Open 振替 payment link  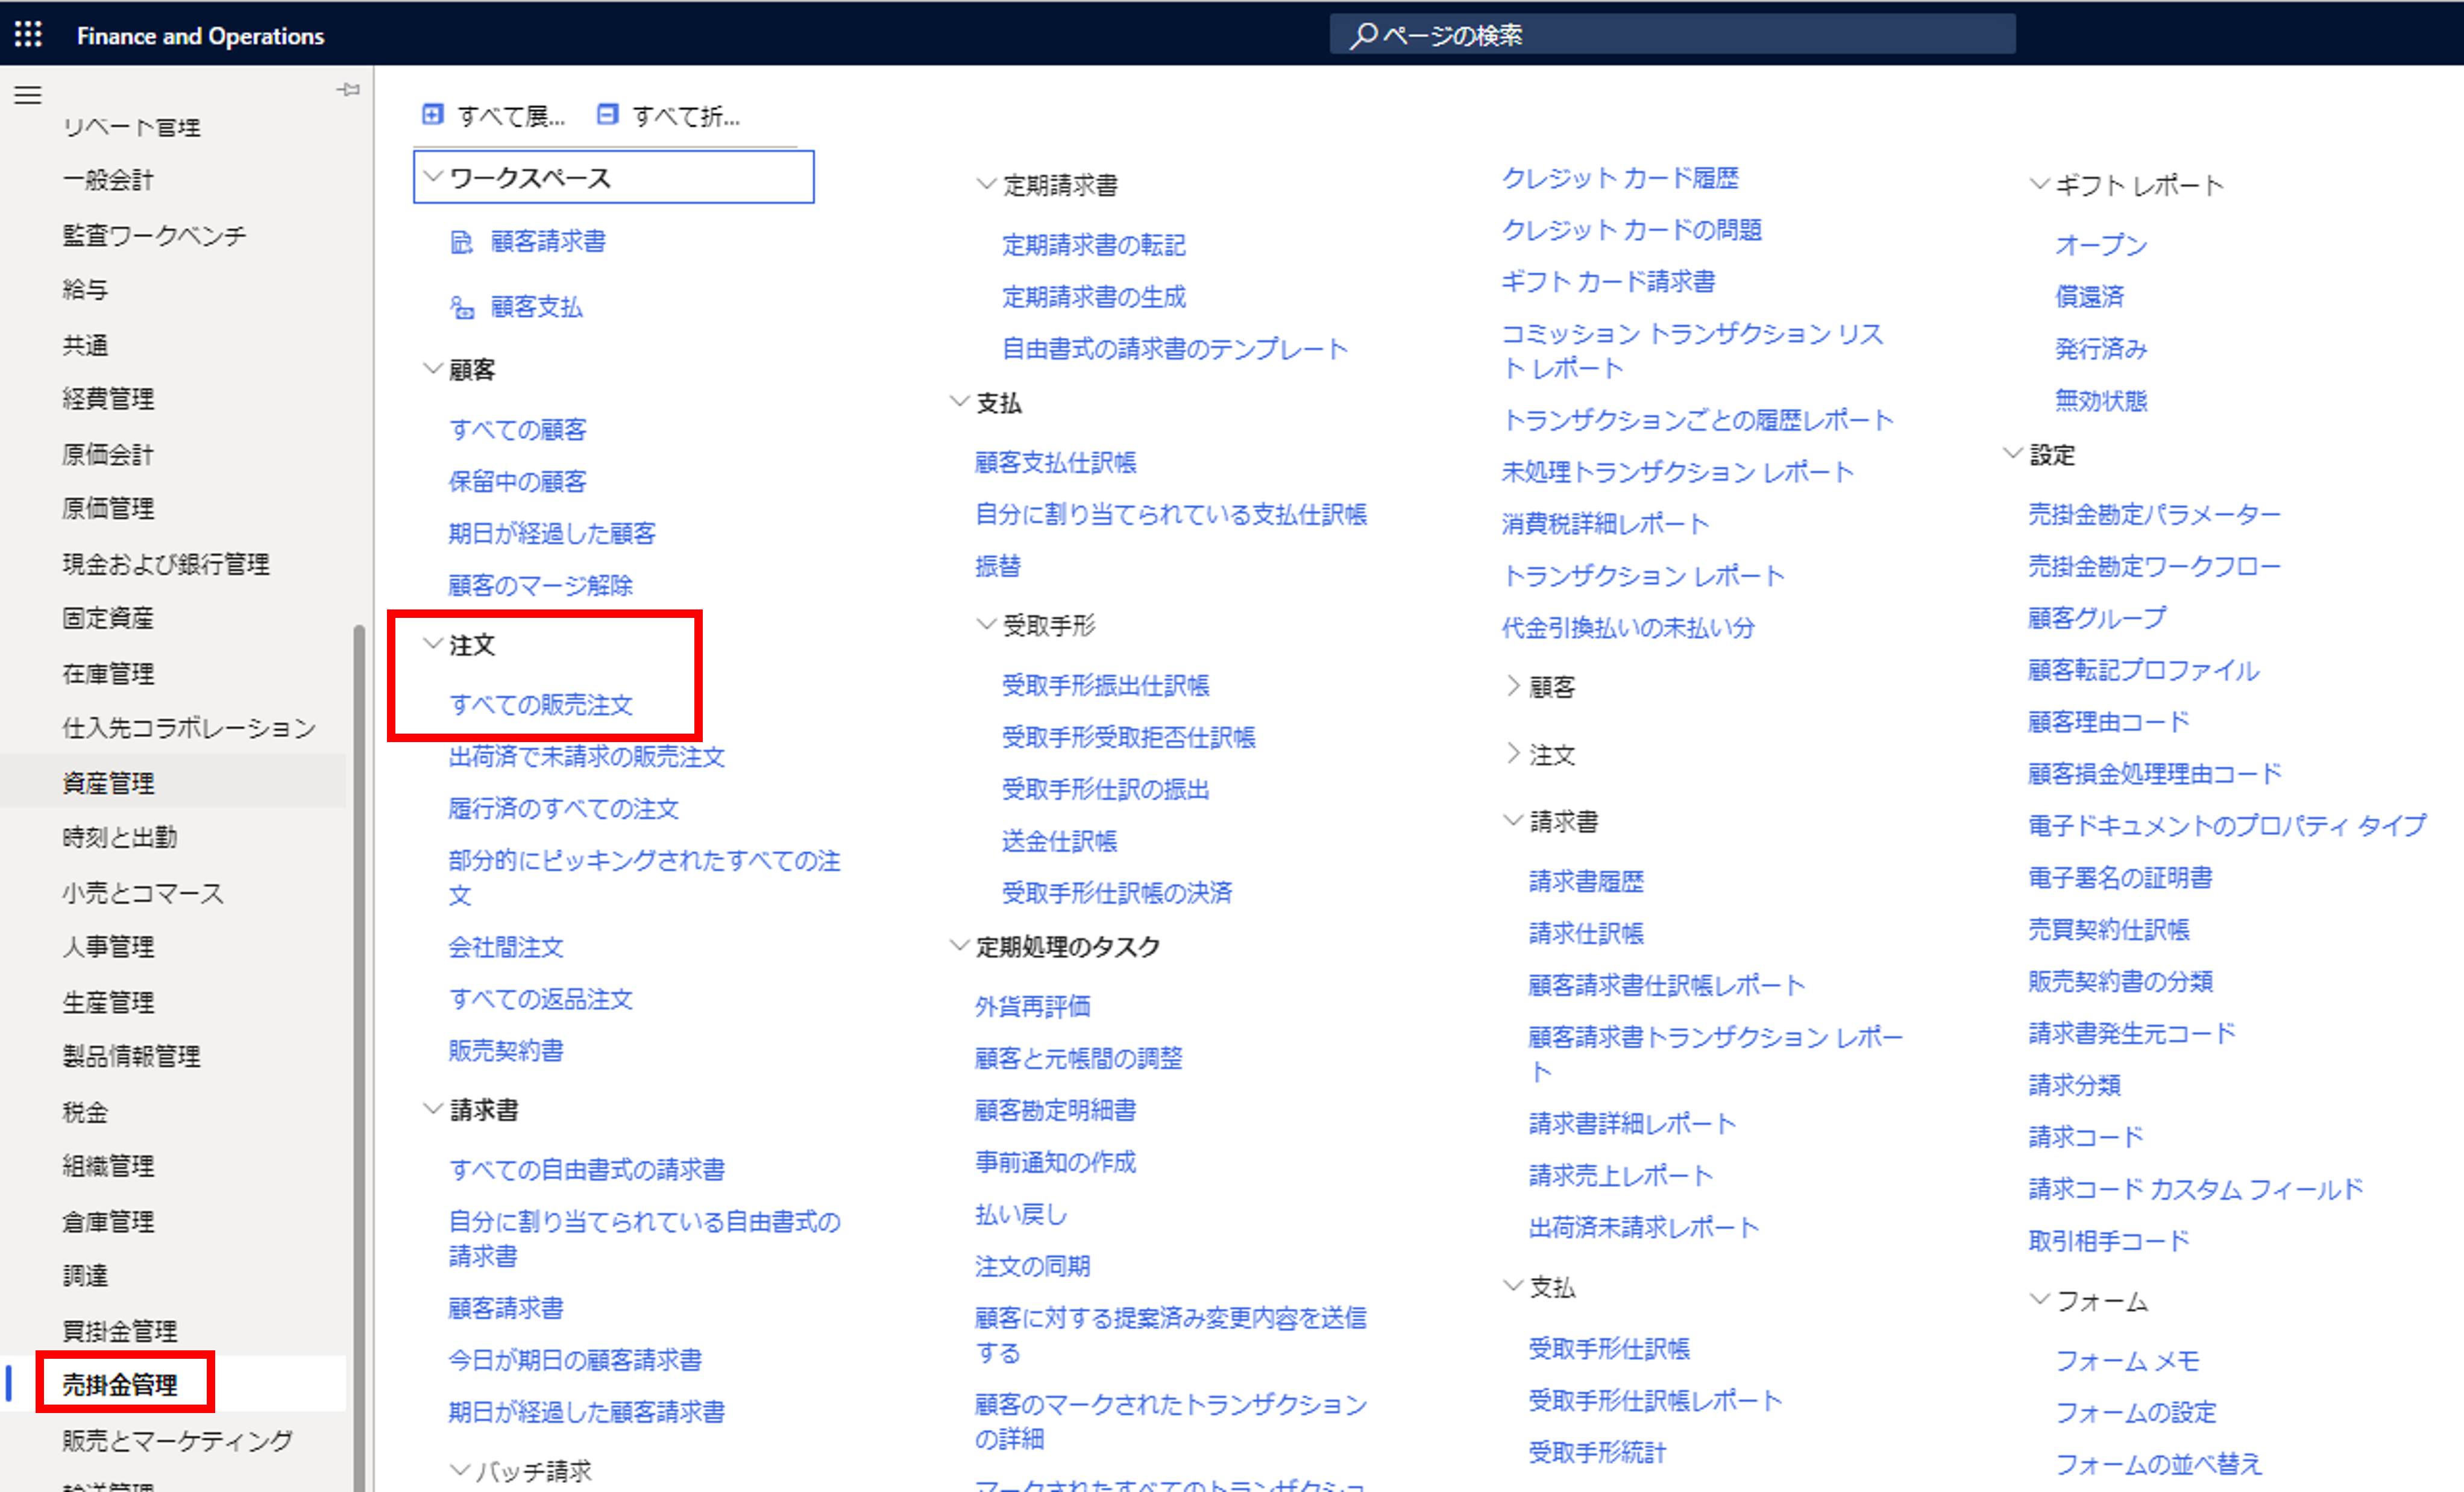[x=998, y=566]
